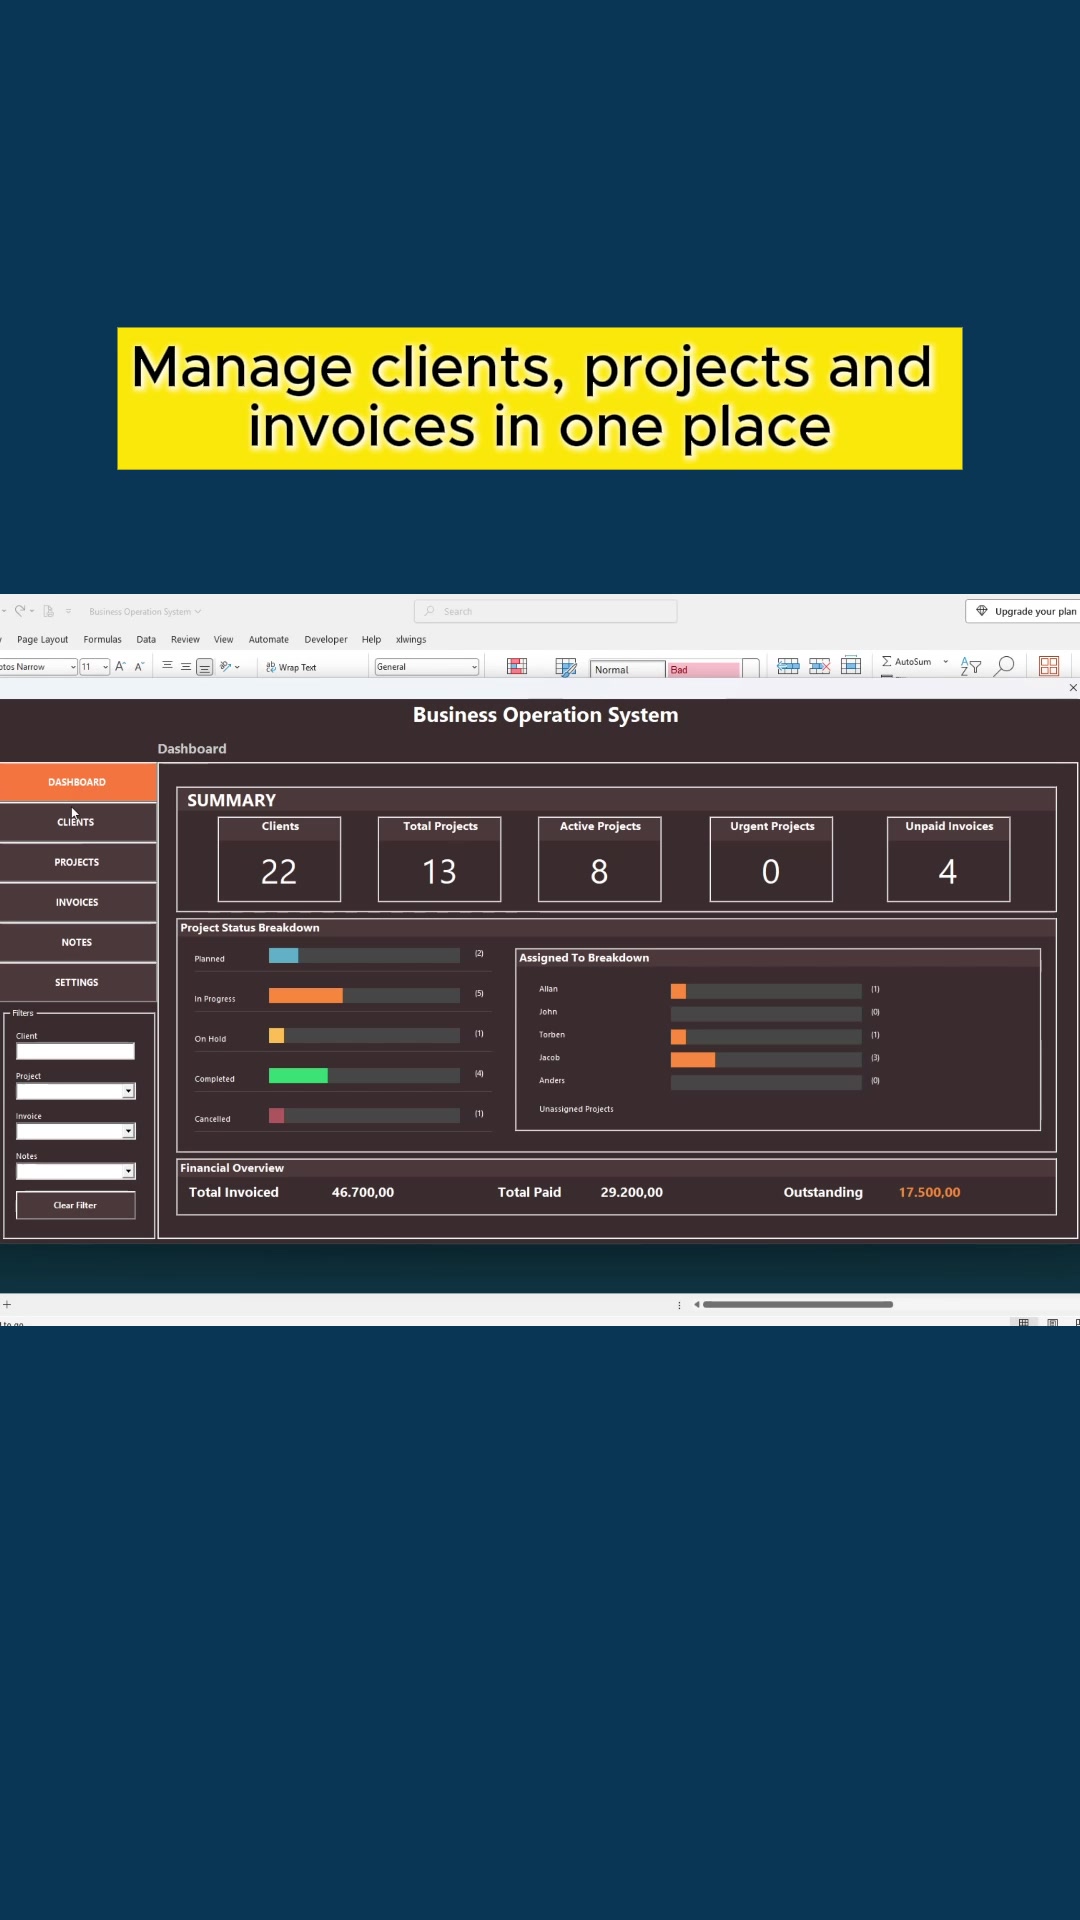1080x1920 pixels.
Task: Open Conditional Formatting icon
Action: 517,667
